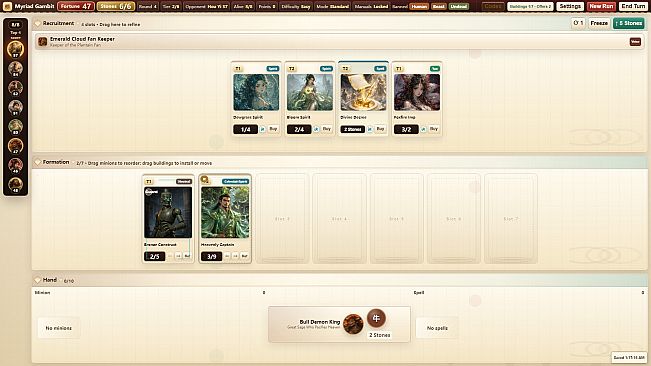
Task: Click the small icon beside Foxfire Imp Buy
Action: (x=423, y=129)
